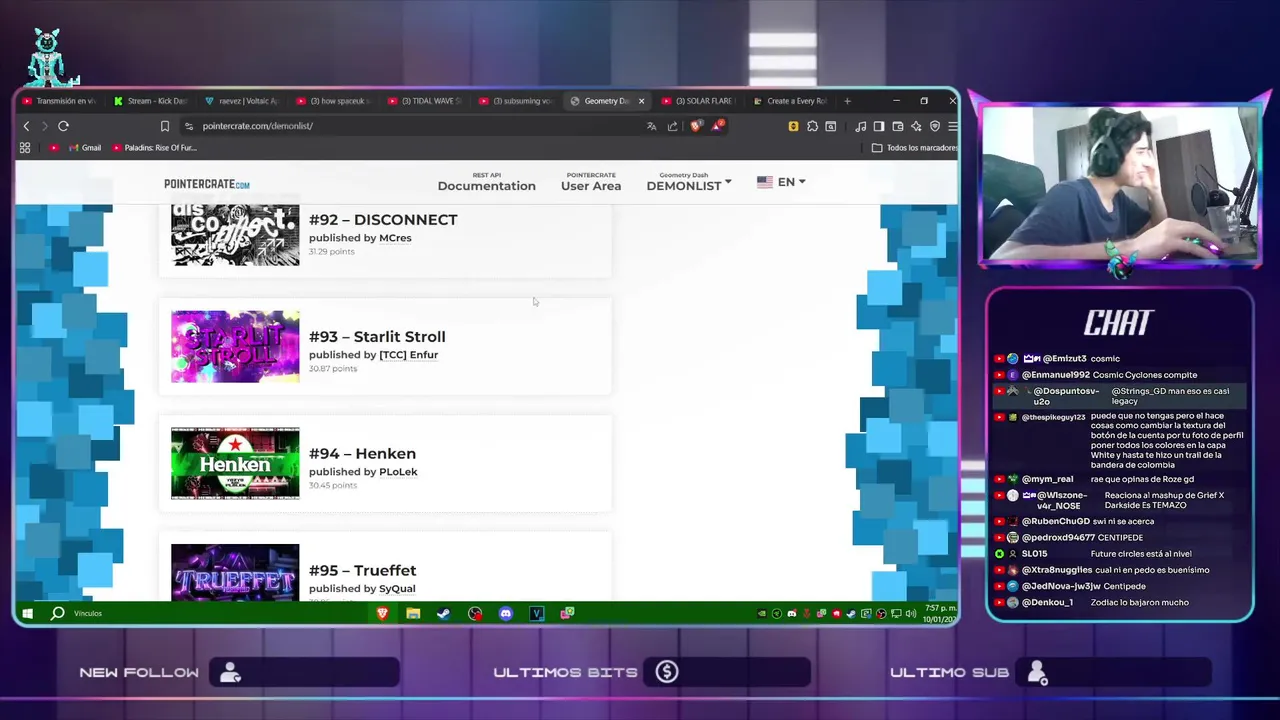Viewport: 1280px width, 720px height.
Task: Click the Henken level thumbnail
Action: 235,463
